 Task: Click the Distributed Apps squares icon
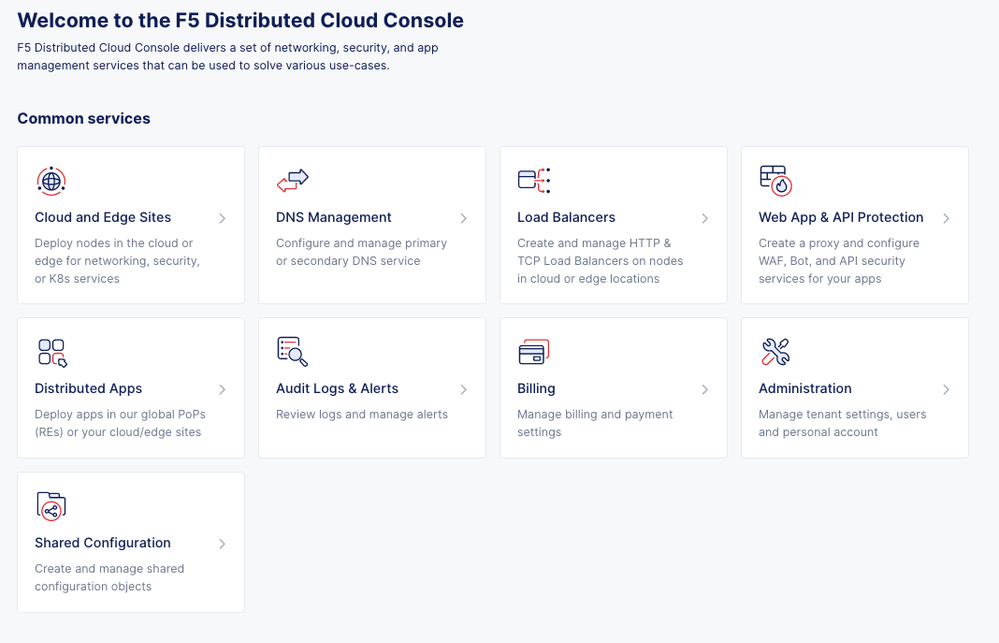52,352
